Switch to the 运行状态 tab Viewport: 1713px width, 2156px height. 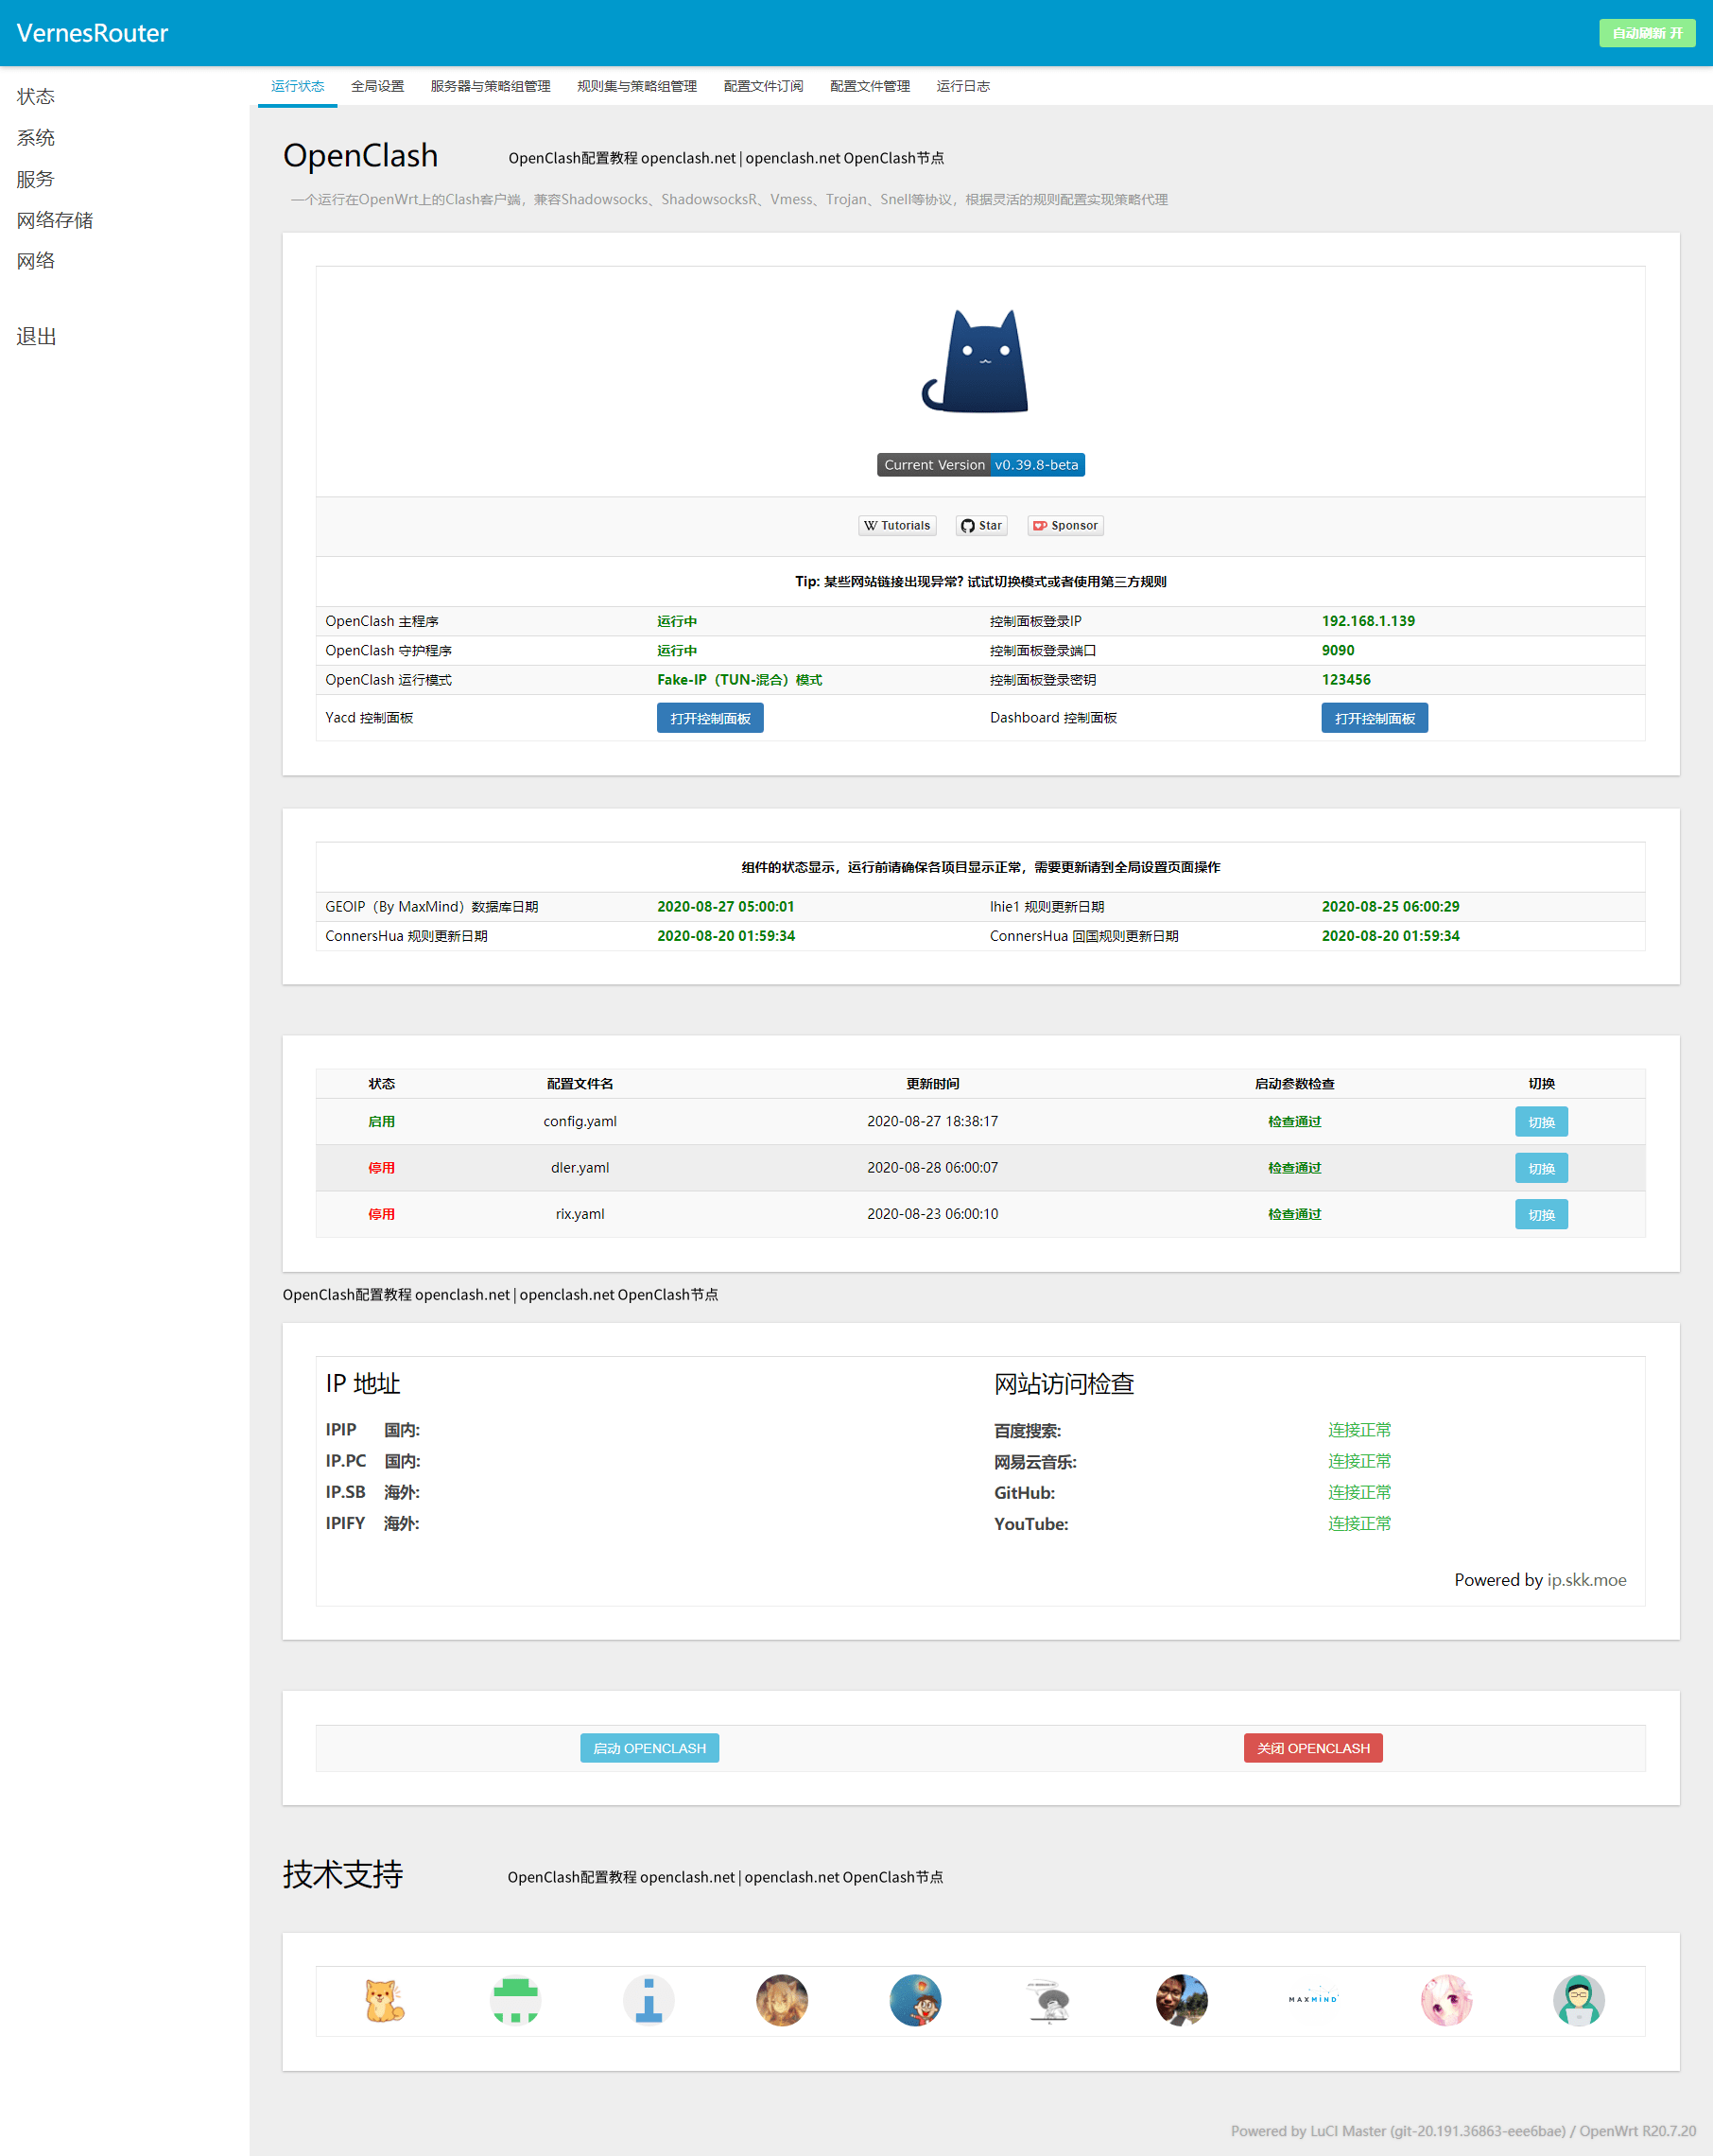pyautogui.click(x=298, y=86)
